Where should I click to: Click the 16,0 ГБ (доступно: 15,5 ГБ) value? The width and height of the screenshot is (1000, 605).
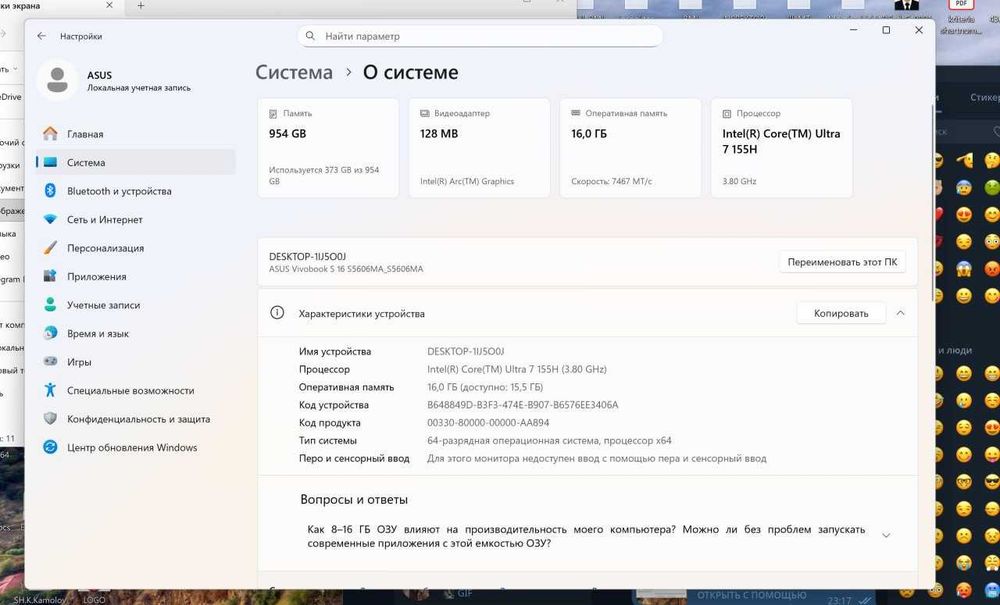click(x=485, y=387)
